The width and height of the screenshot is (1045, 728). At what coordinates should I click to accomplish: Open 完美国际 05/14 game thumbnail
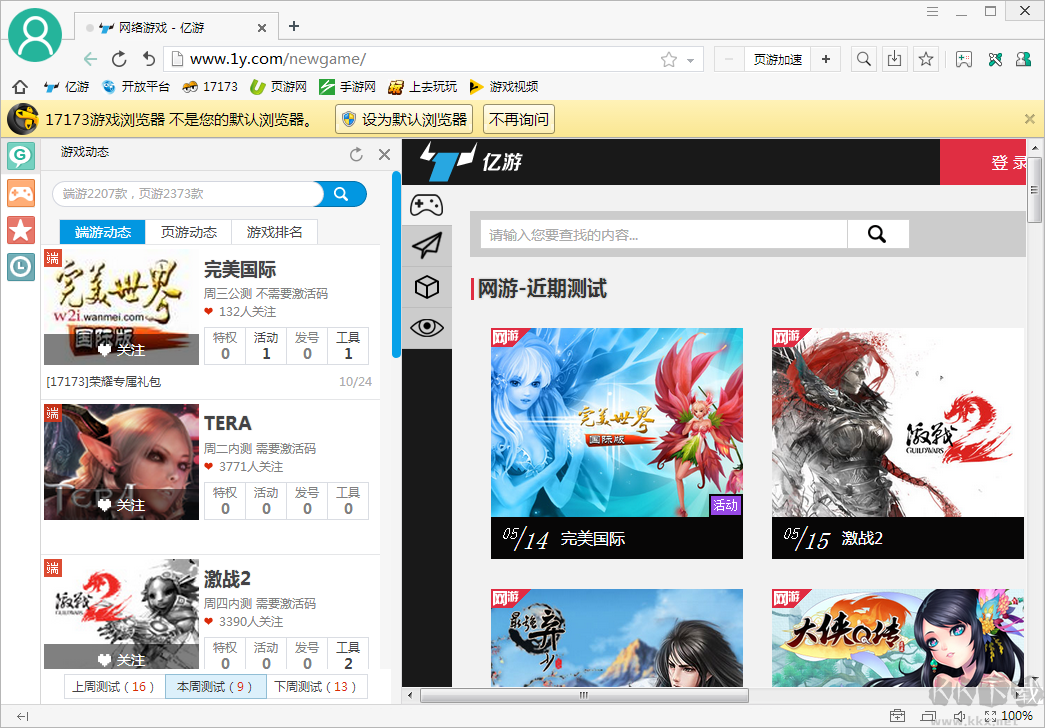(616, 443)
